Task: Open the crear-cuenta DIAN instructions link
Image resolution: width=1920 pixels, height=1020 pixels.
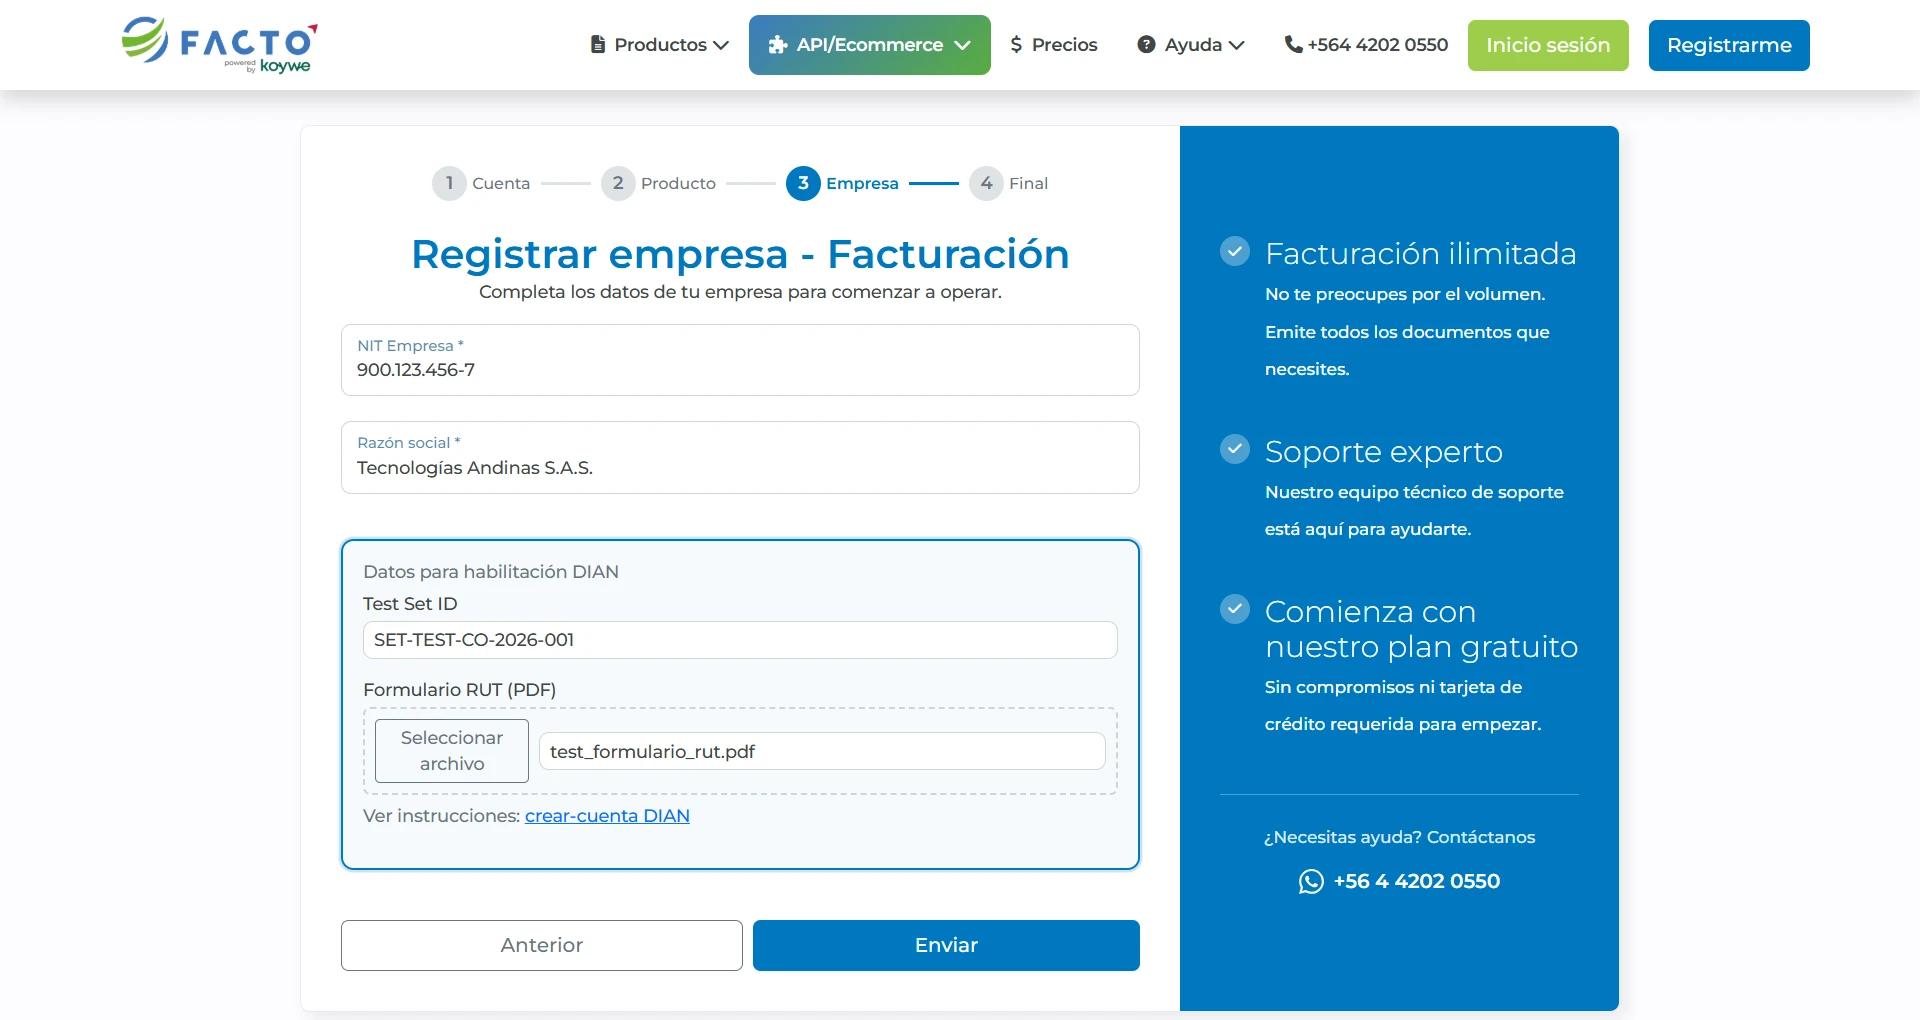Action: click(607, 816)
